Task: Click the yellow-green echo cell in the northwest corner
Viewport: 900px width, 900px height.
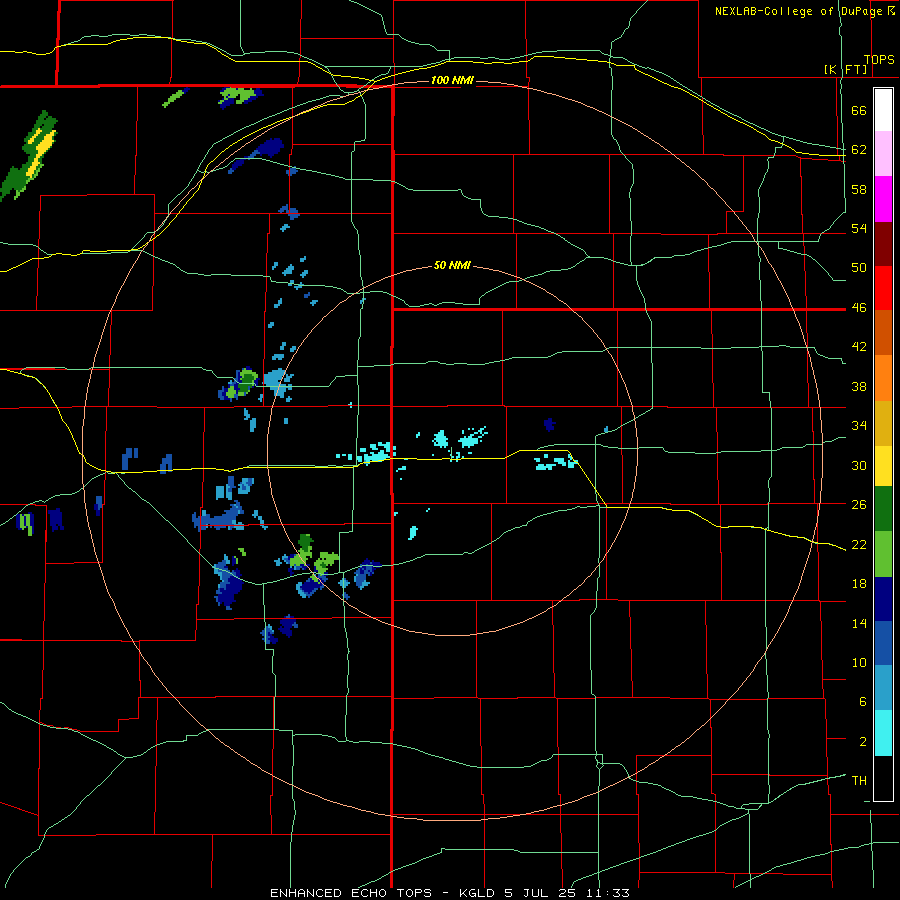Action: pyautogui.click(x=30, y=156)
